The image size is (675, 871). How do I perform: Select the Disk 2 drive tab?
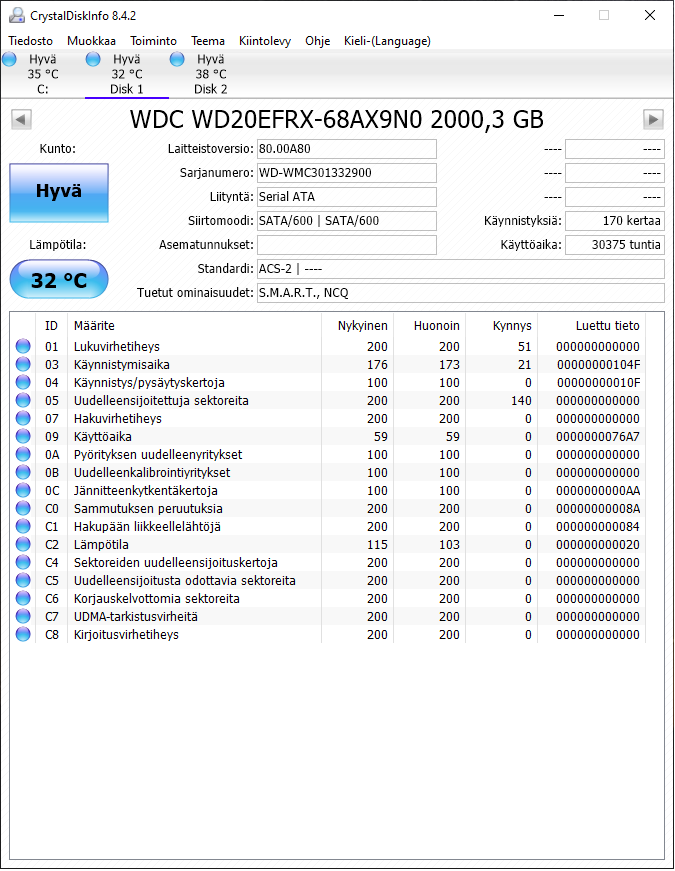click(211, 74)
